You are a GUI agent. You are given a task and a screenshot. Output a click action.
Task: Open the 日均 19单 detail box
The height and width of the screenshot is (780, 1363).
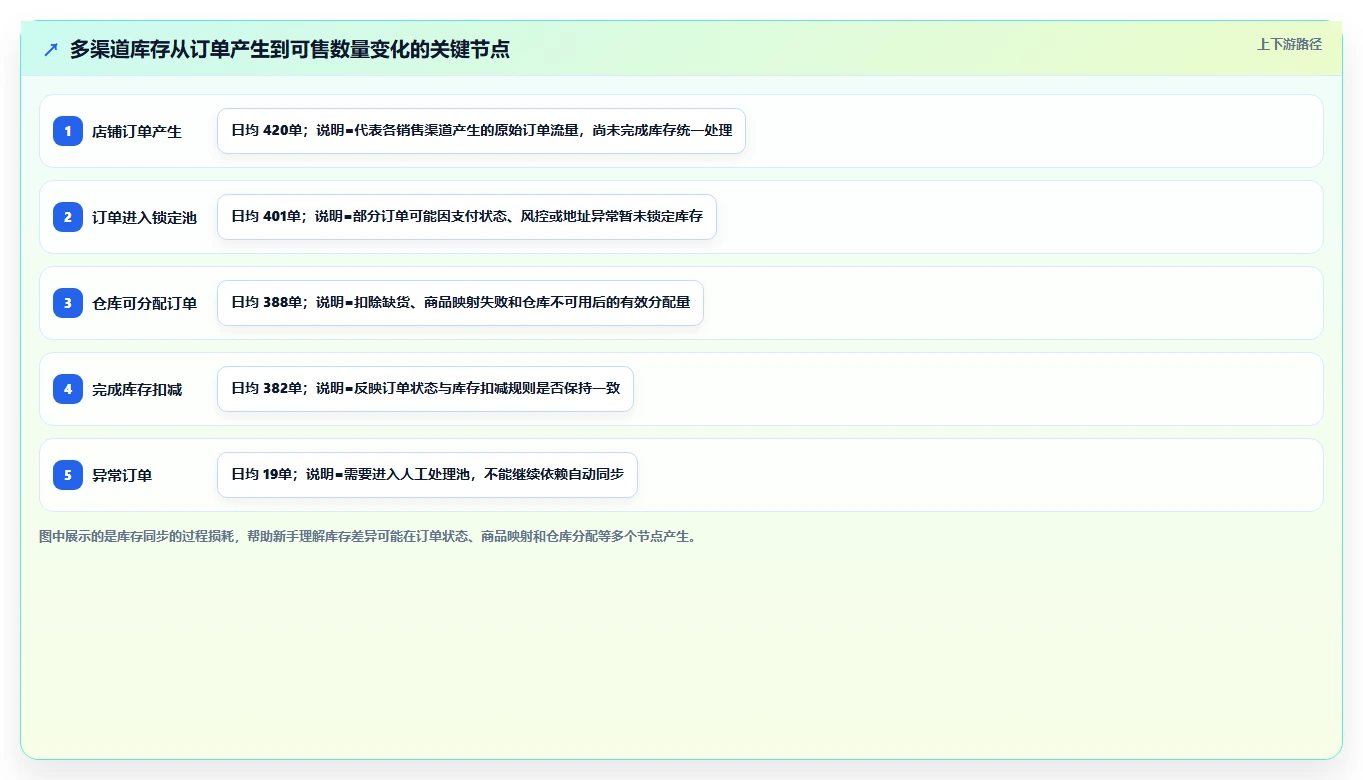coord(427,475)
